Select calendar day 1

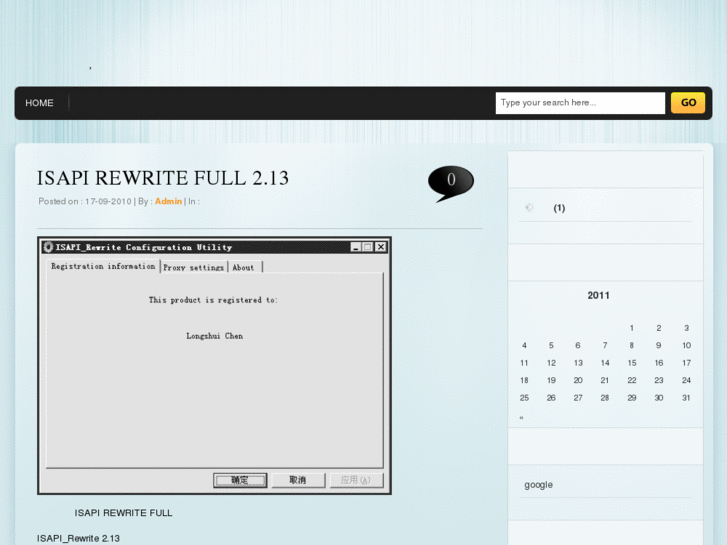[x=631, y=328]
